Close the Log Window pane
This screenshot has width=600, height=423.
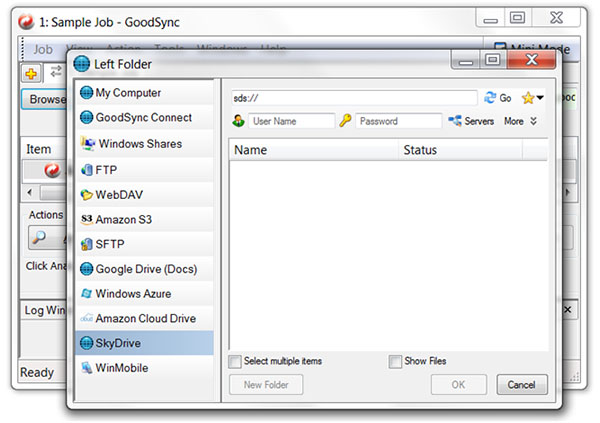[x=568, y=309]
